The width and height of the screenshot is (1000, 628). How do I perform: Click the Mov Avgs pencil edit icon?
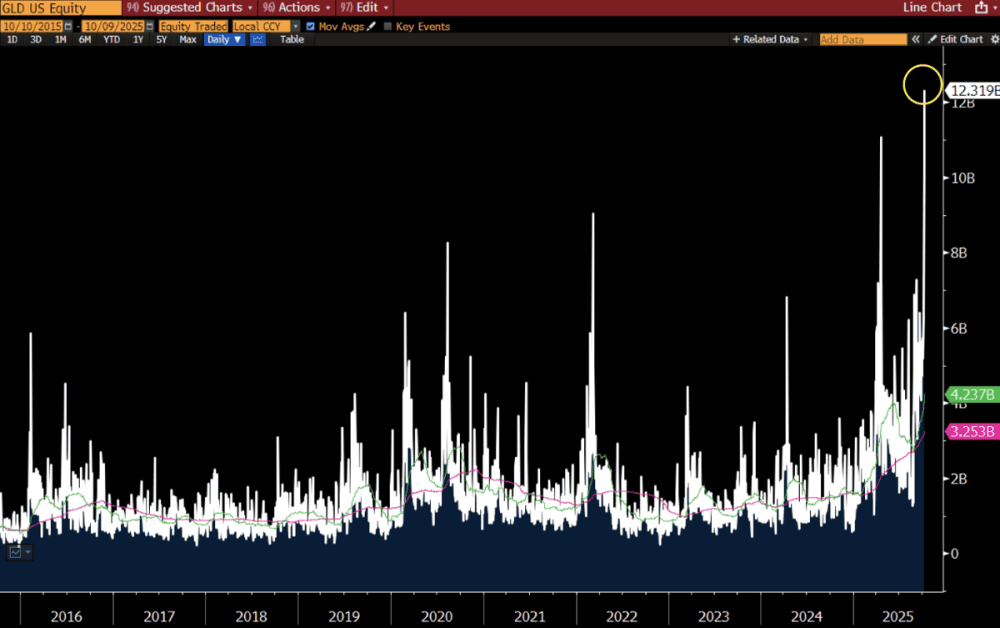[372, 26]
